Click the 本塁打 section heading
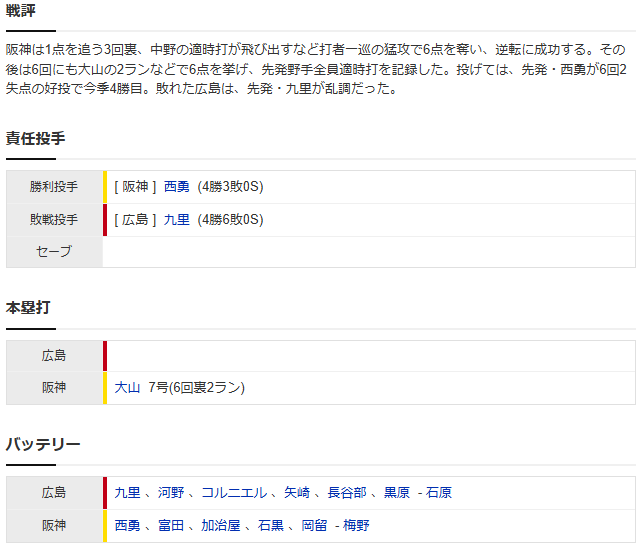Image resolution: width=640 pixels, height=546 pixels. (28, 308)
